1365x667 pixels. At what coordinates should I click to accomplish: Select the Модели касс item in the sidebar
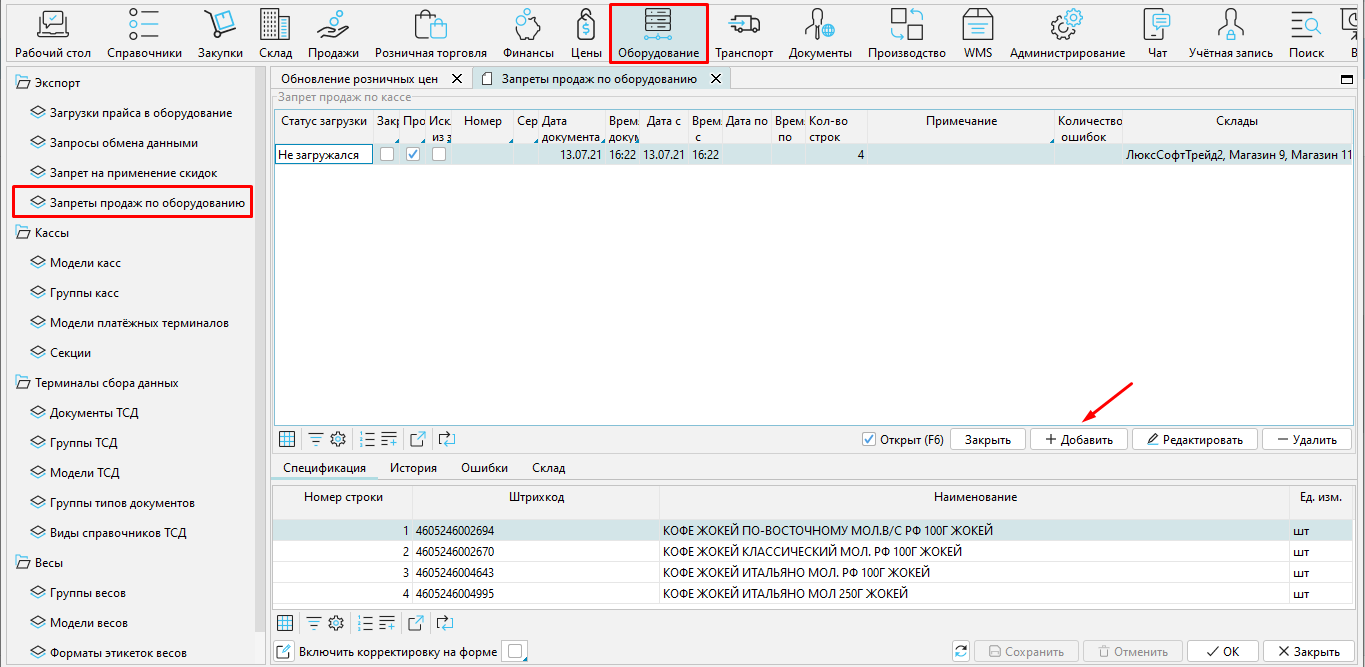click(85, 263)
